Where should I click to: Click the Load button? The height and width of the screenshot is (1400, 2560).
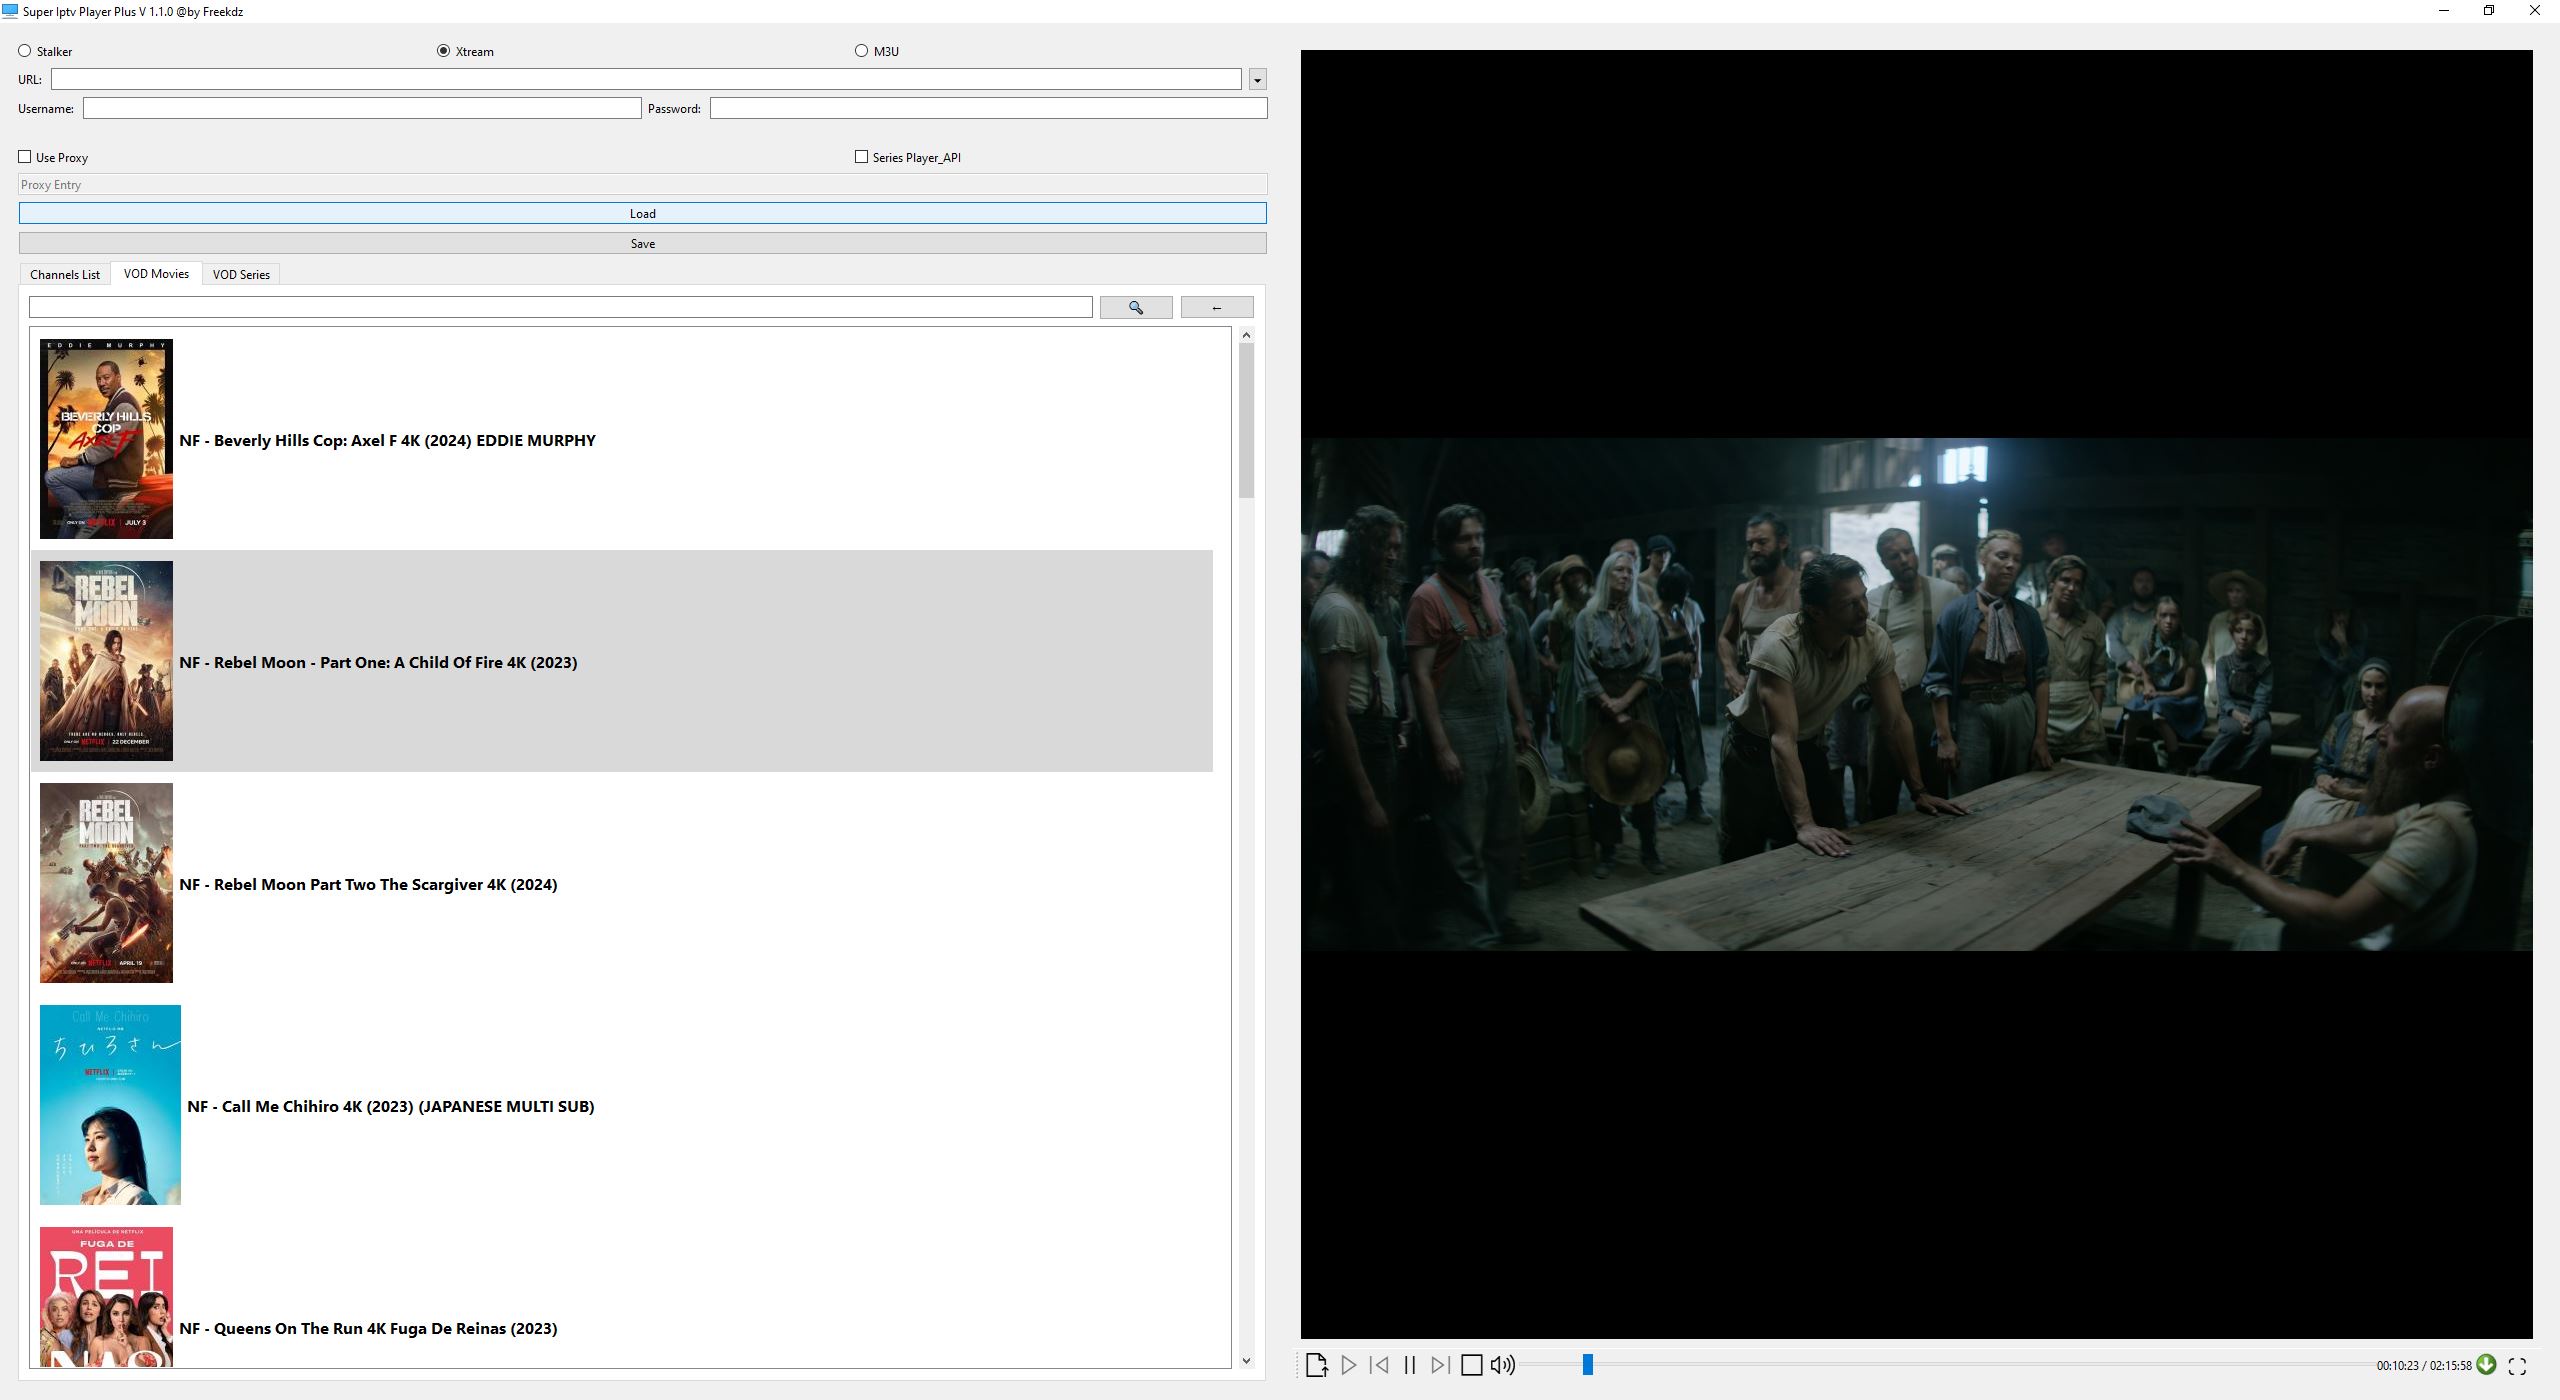coord(643,213)
